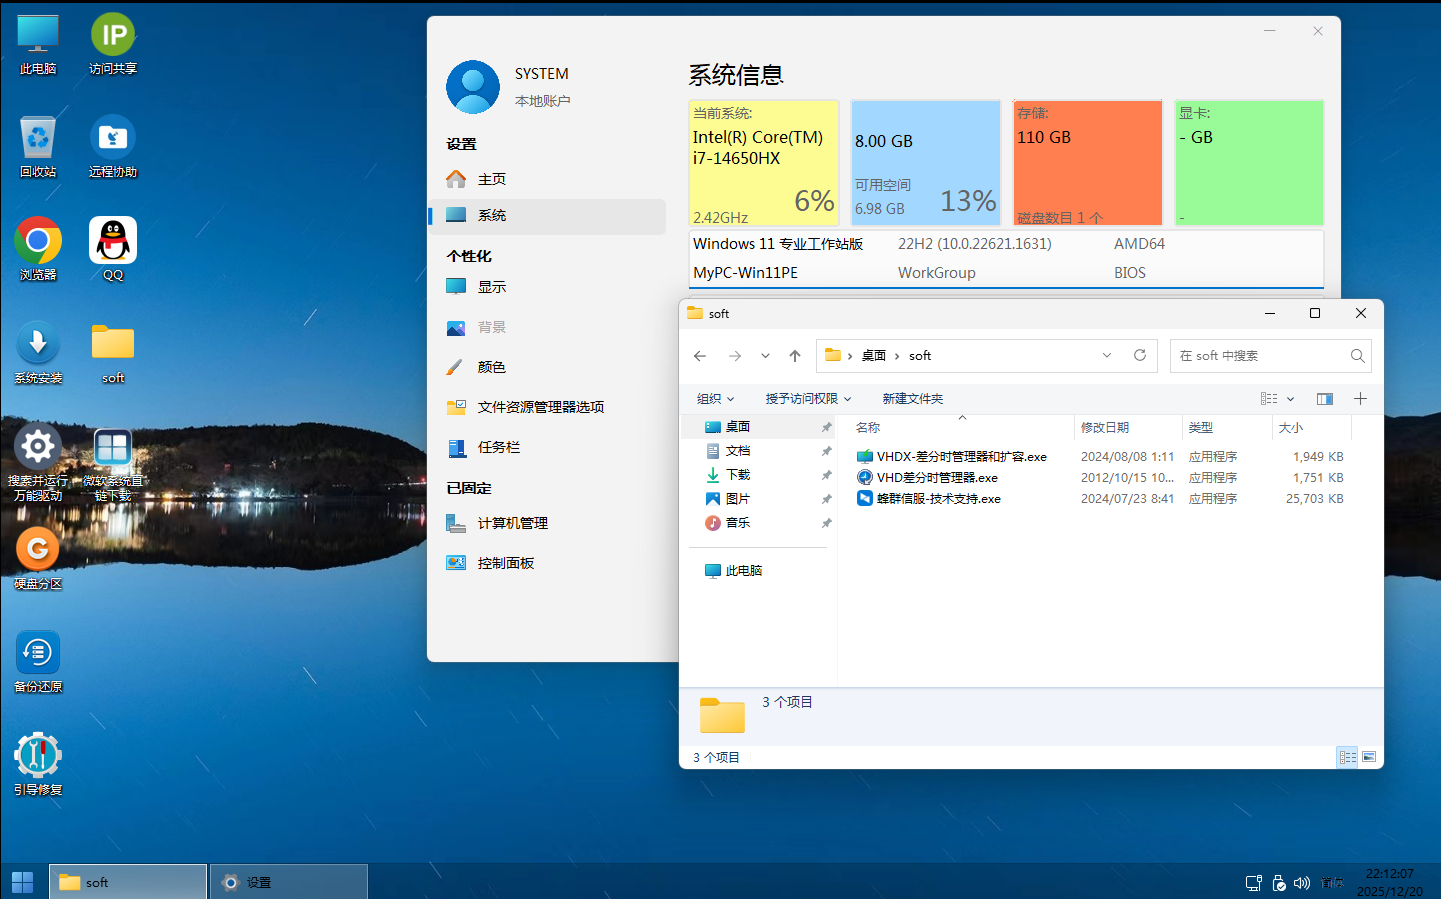Click the refresh icon in address bar
This screenshot has height=899, width=1441.
[1139, 356]
